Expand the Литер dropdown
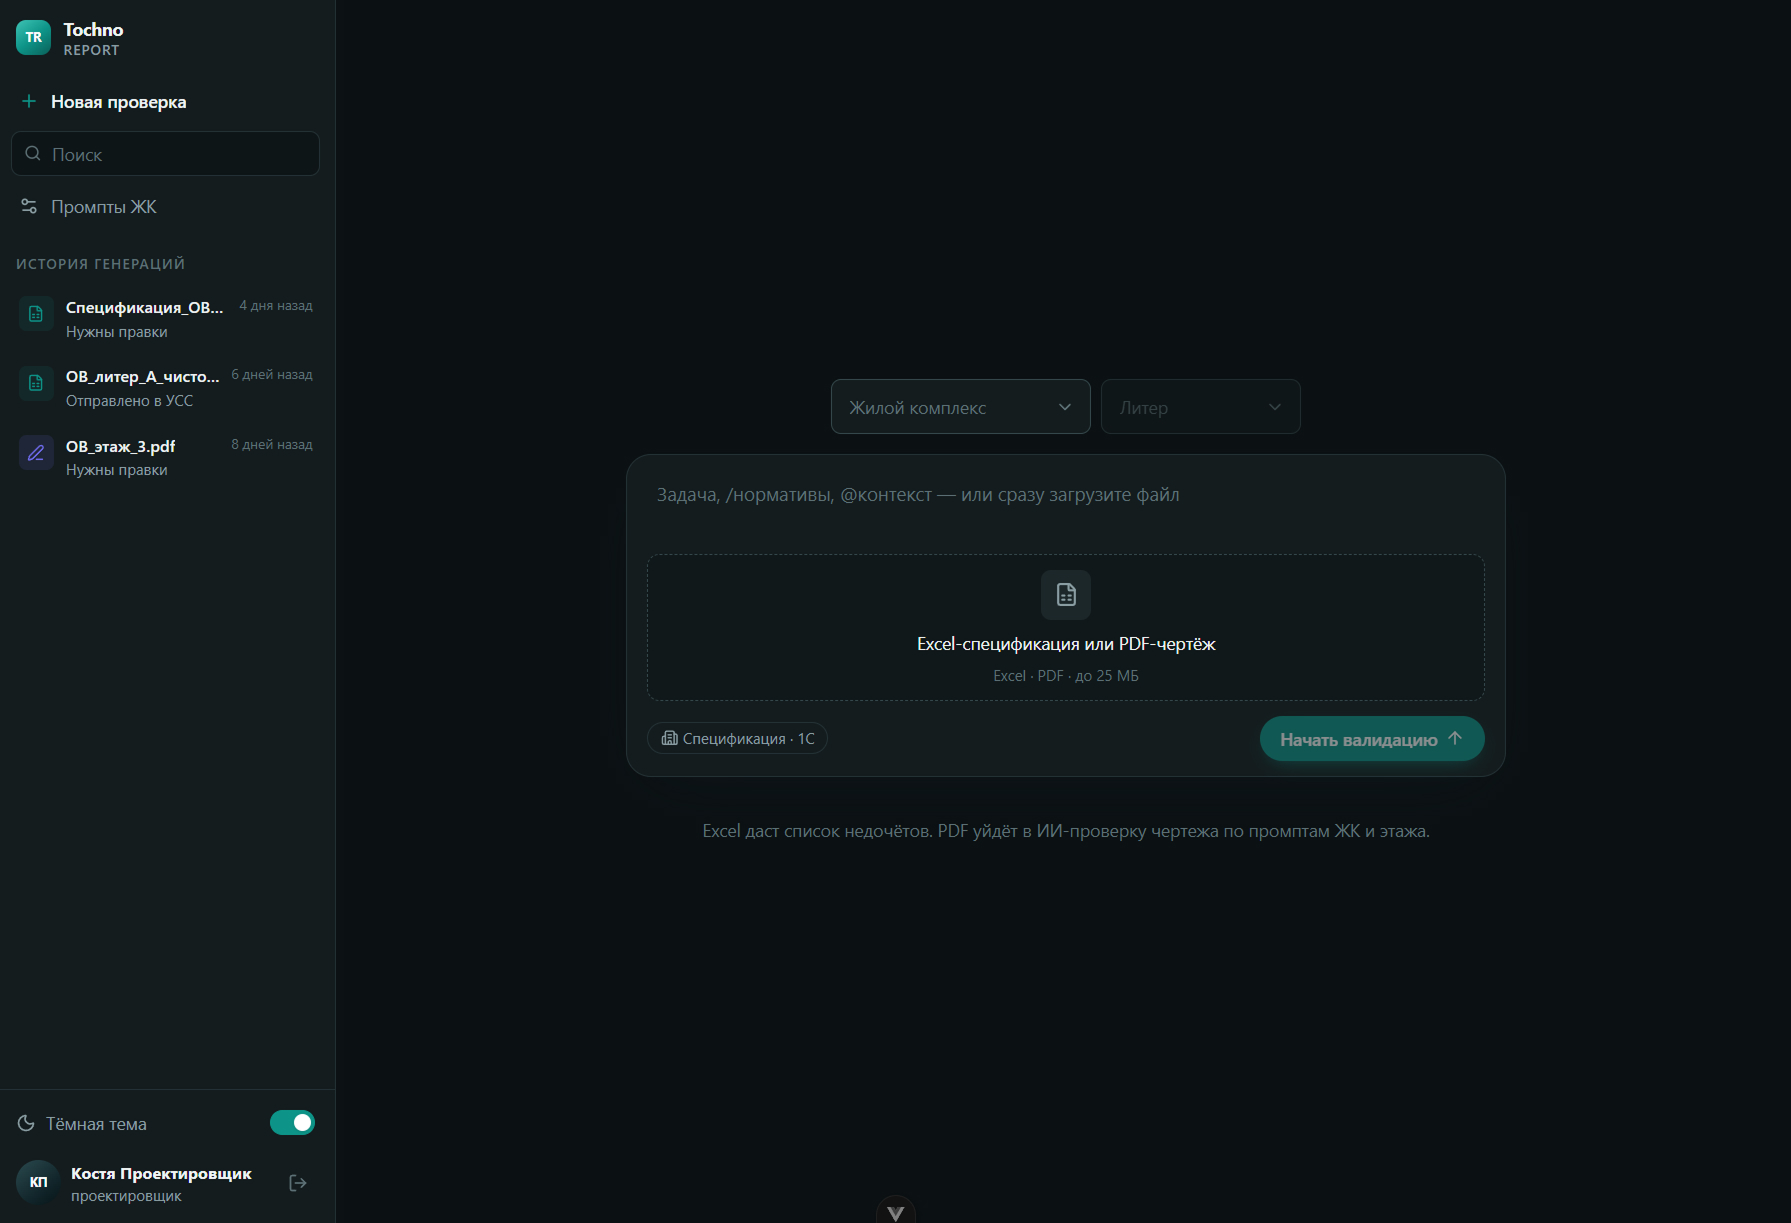Image resolution: width=1791 pixels, height=1223 pixels. click(1200, 407)
